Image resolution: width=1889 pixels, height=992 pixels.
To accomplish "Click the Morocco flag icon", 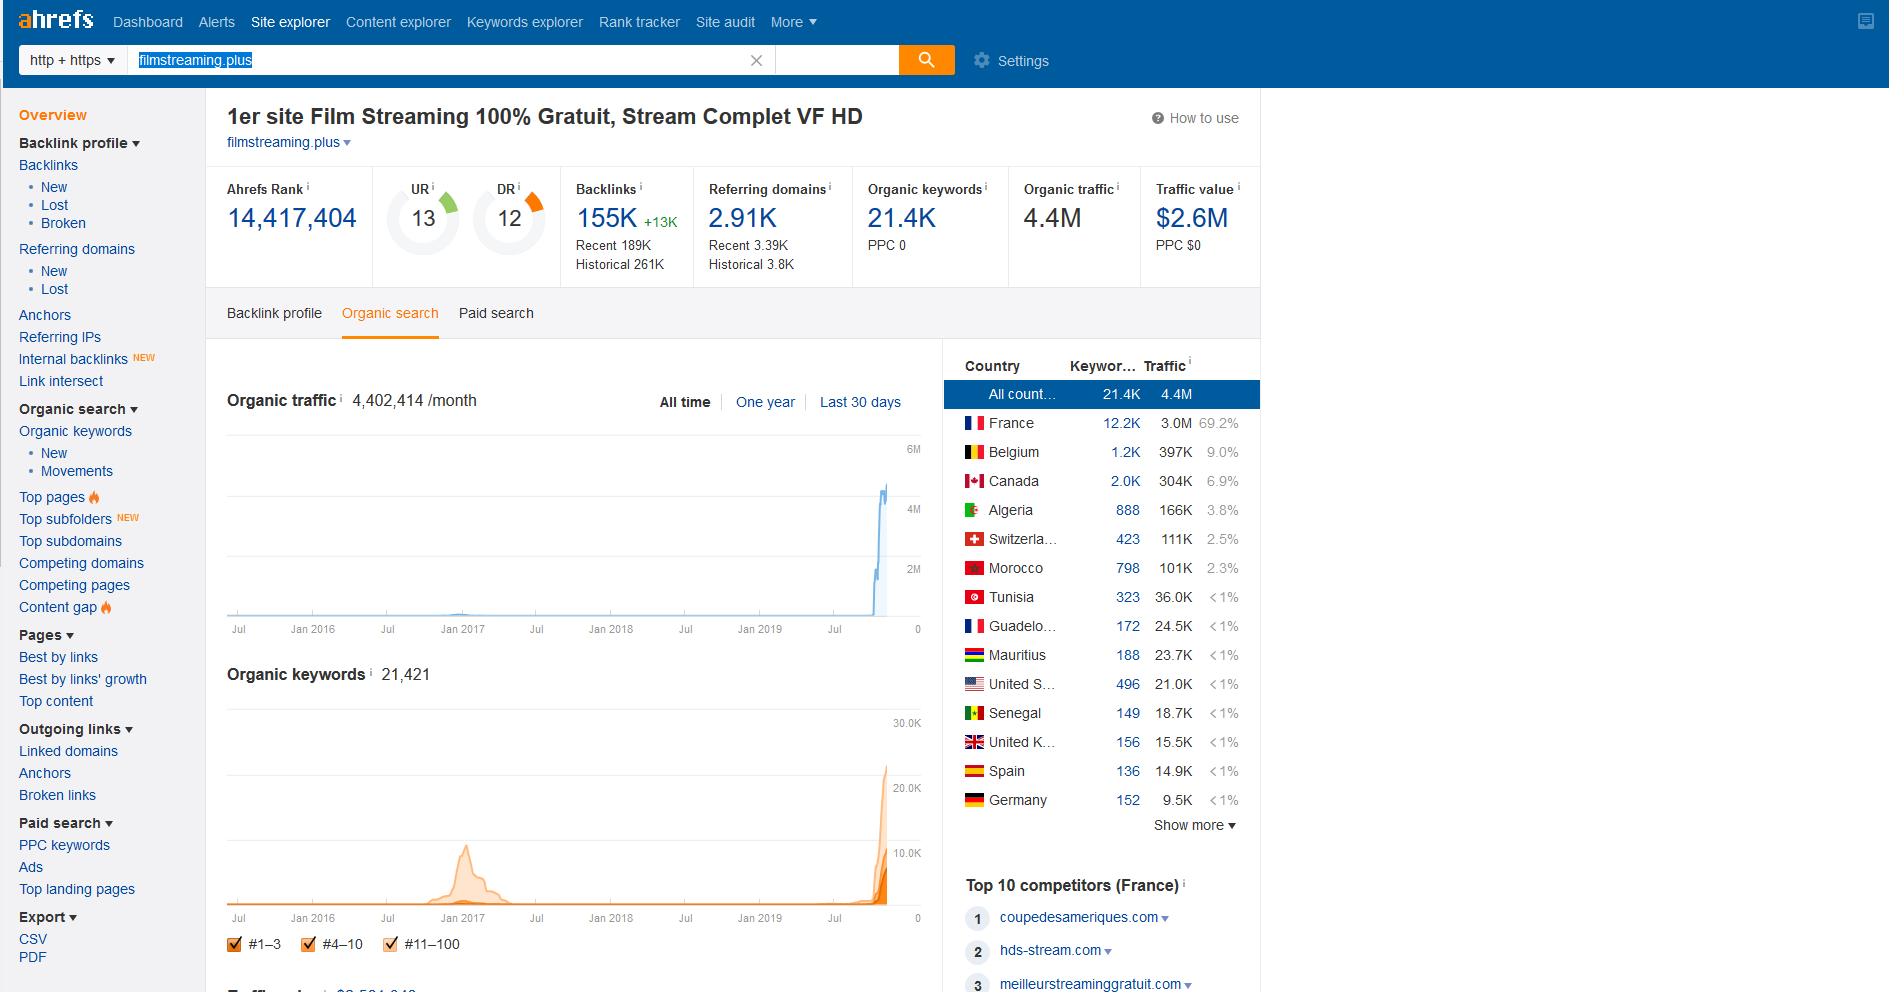I will (974, 568).
